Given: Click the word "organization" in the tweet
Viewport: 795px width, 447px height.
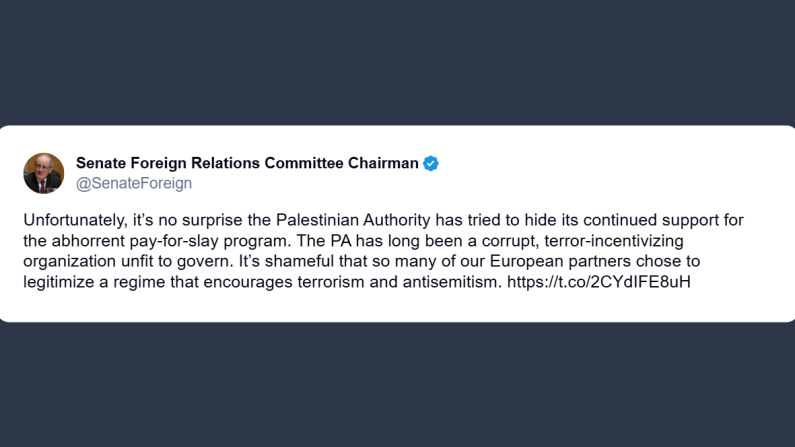Looking at the screenshot, I should (x=65, y=261).
